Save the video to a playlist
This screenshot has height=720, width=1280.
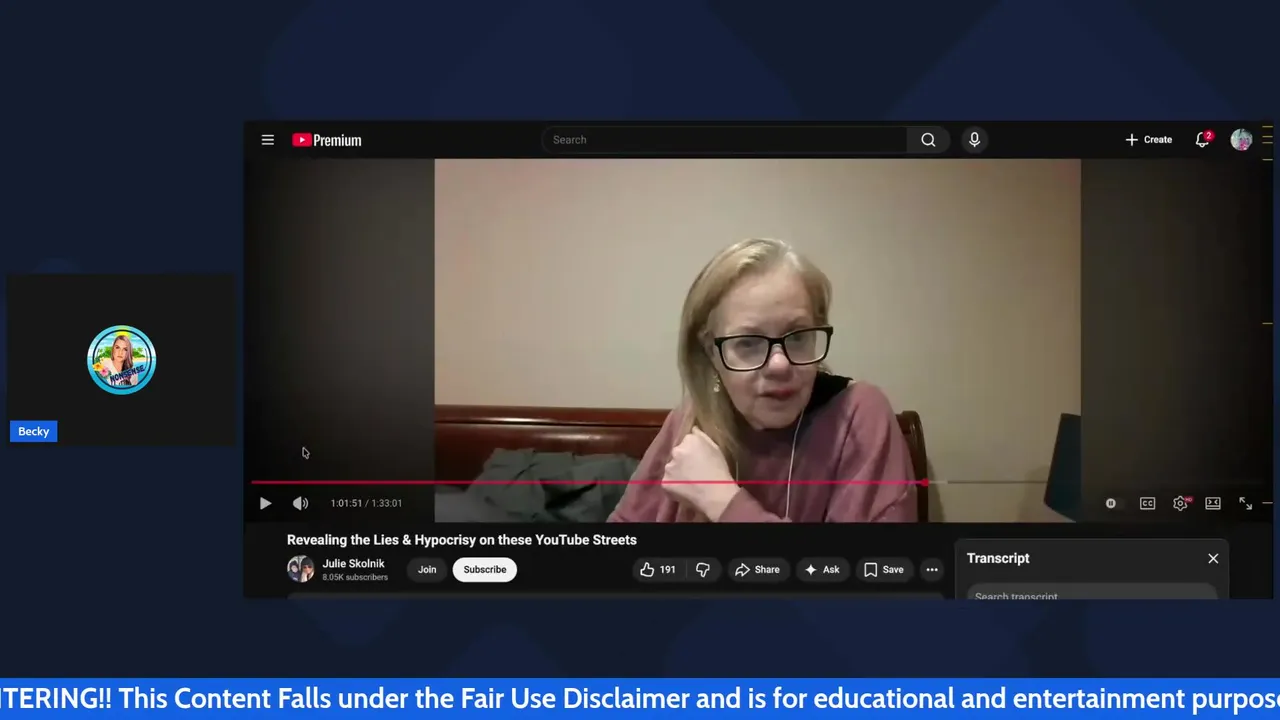click(884, 569)
